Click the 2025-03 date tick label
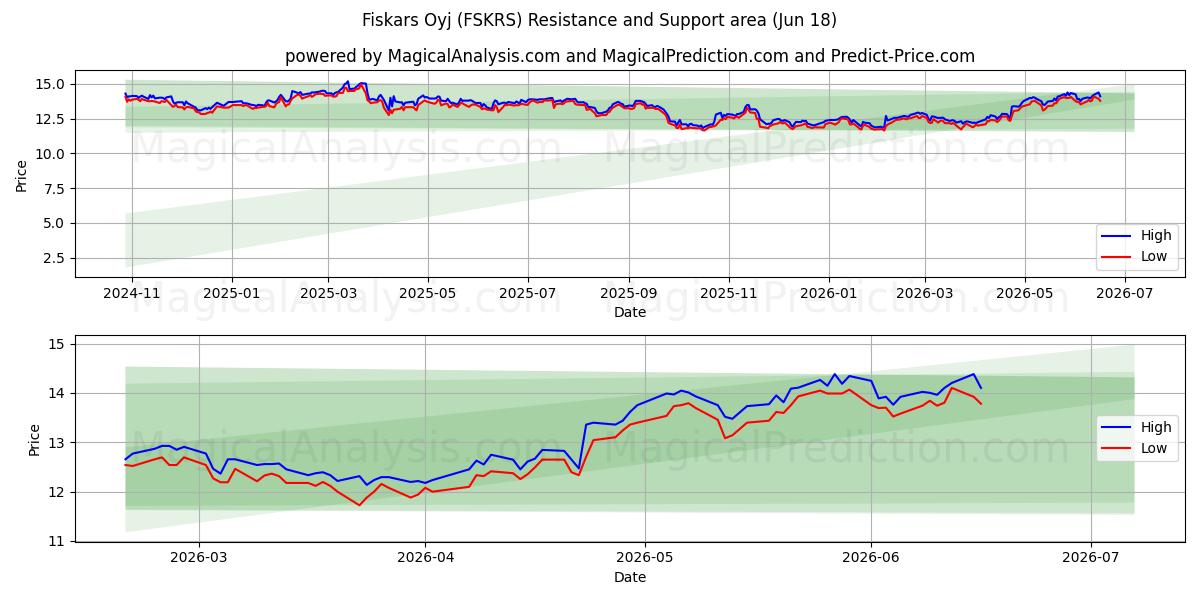 (x=328, y=293)
